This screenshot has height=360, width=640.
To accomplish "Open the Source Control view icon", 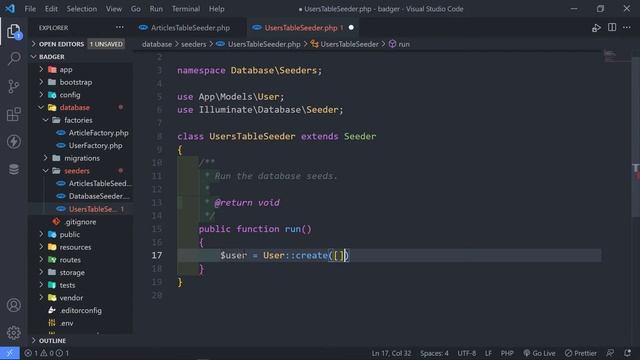I will pos(14,87).
